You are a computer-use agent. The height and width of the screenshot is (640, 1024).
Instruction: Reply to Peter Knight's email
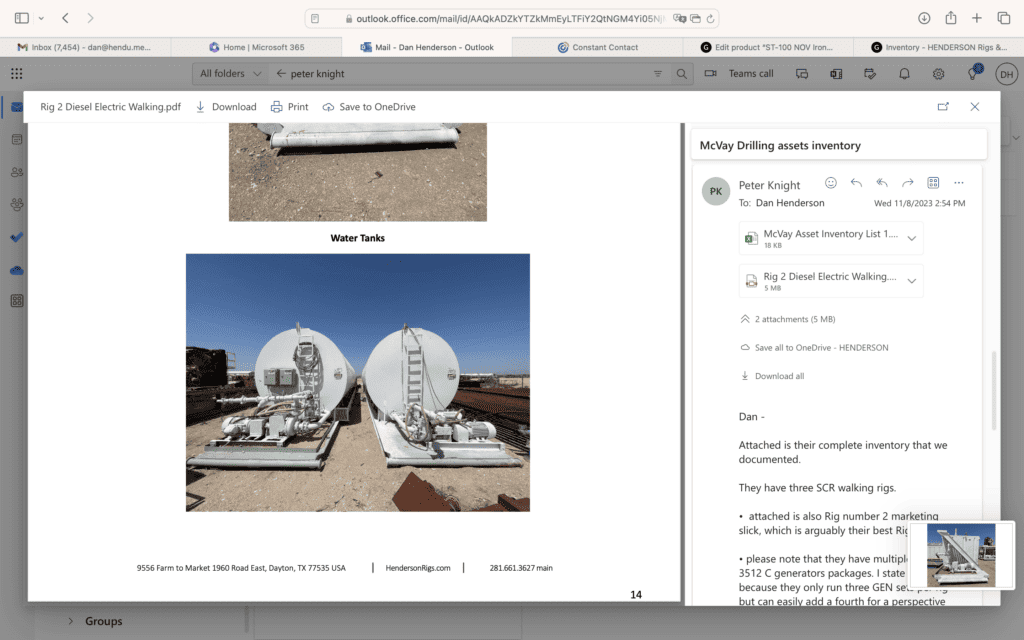856,183
